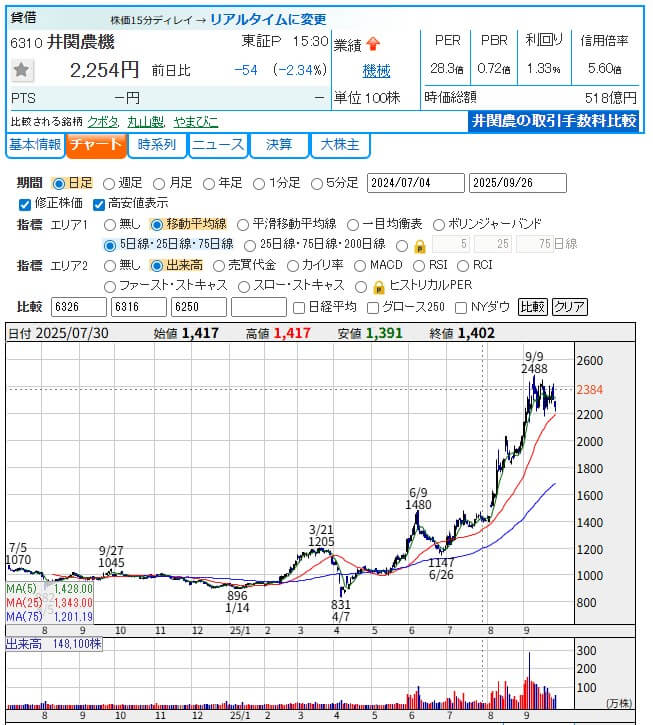Select the ボリンジャーバンド indicator option
The width and height of the screenshot is (653, 725).
[x=441, y=224]
